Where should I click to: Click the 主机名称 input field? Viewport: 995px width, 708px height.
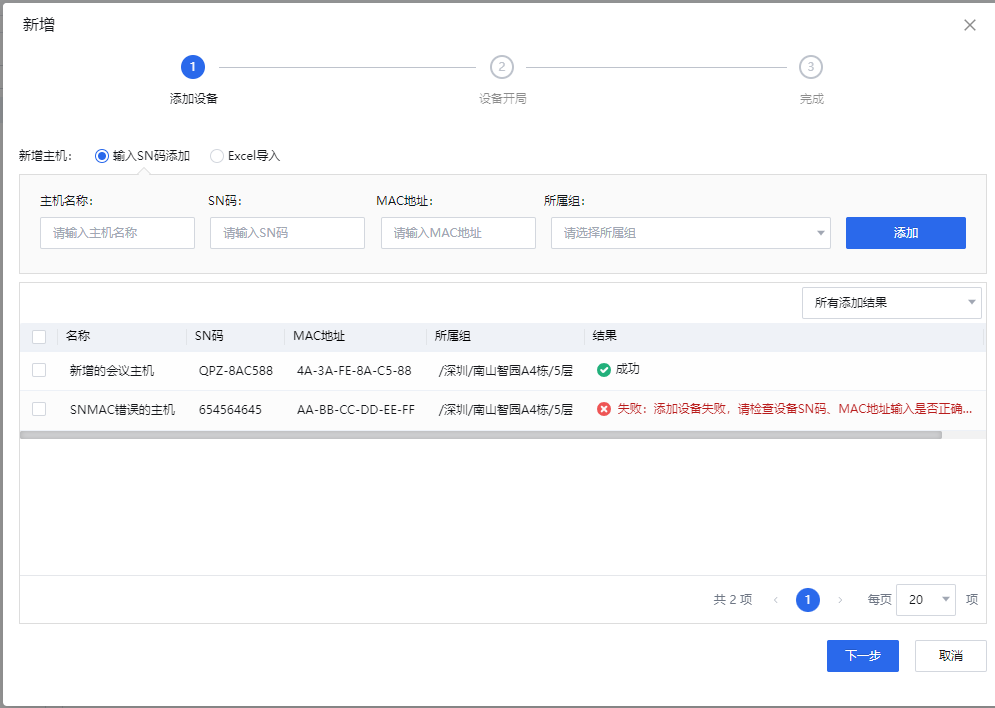coord(118,233)
